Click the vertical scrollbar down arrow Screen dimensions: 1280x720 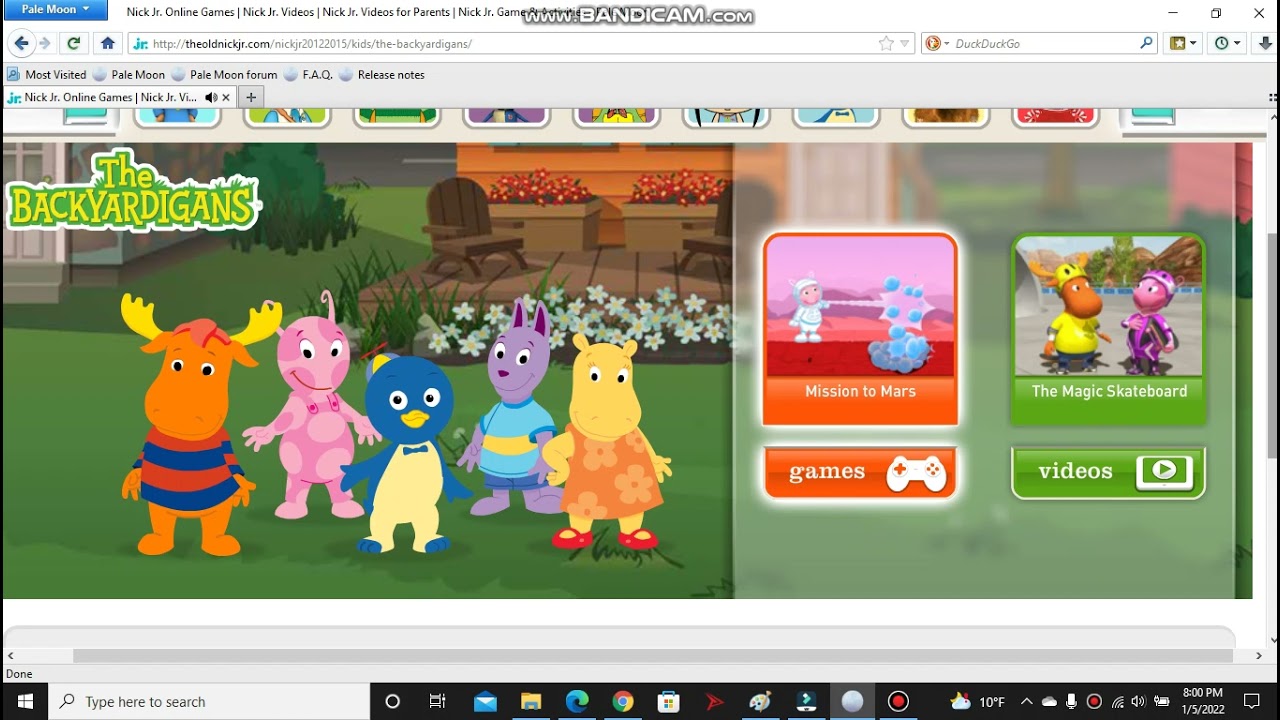[1273, 641]
